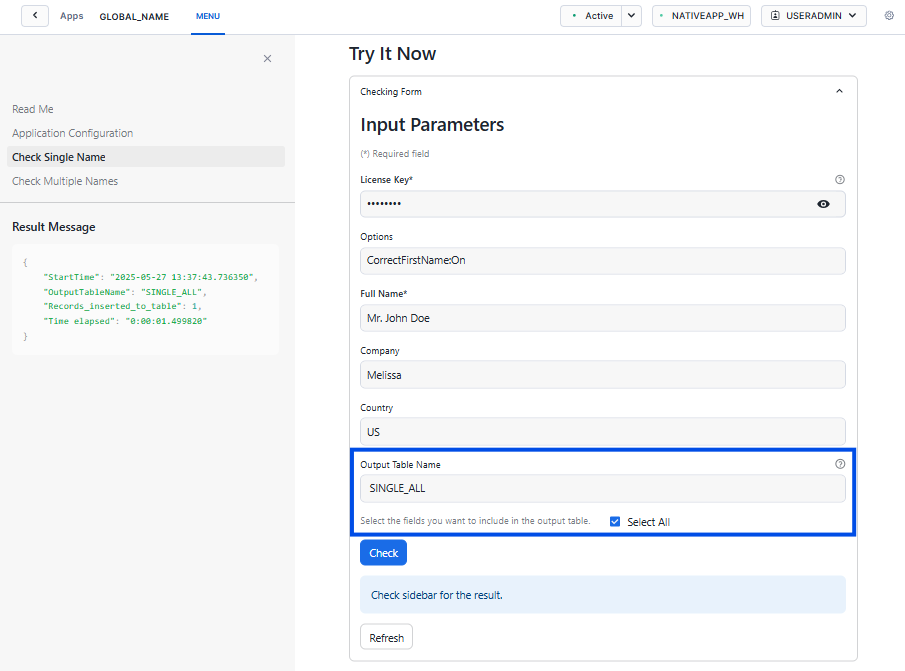Click the Full Name field
The height and width of the screenshot is (671, 905).
603,318
